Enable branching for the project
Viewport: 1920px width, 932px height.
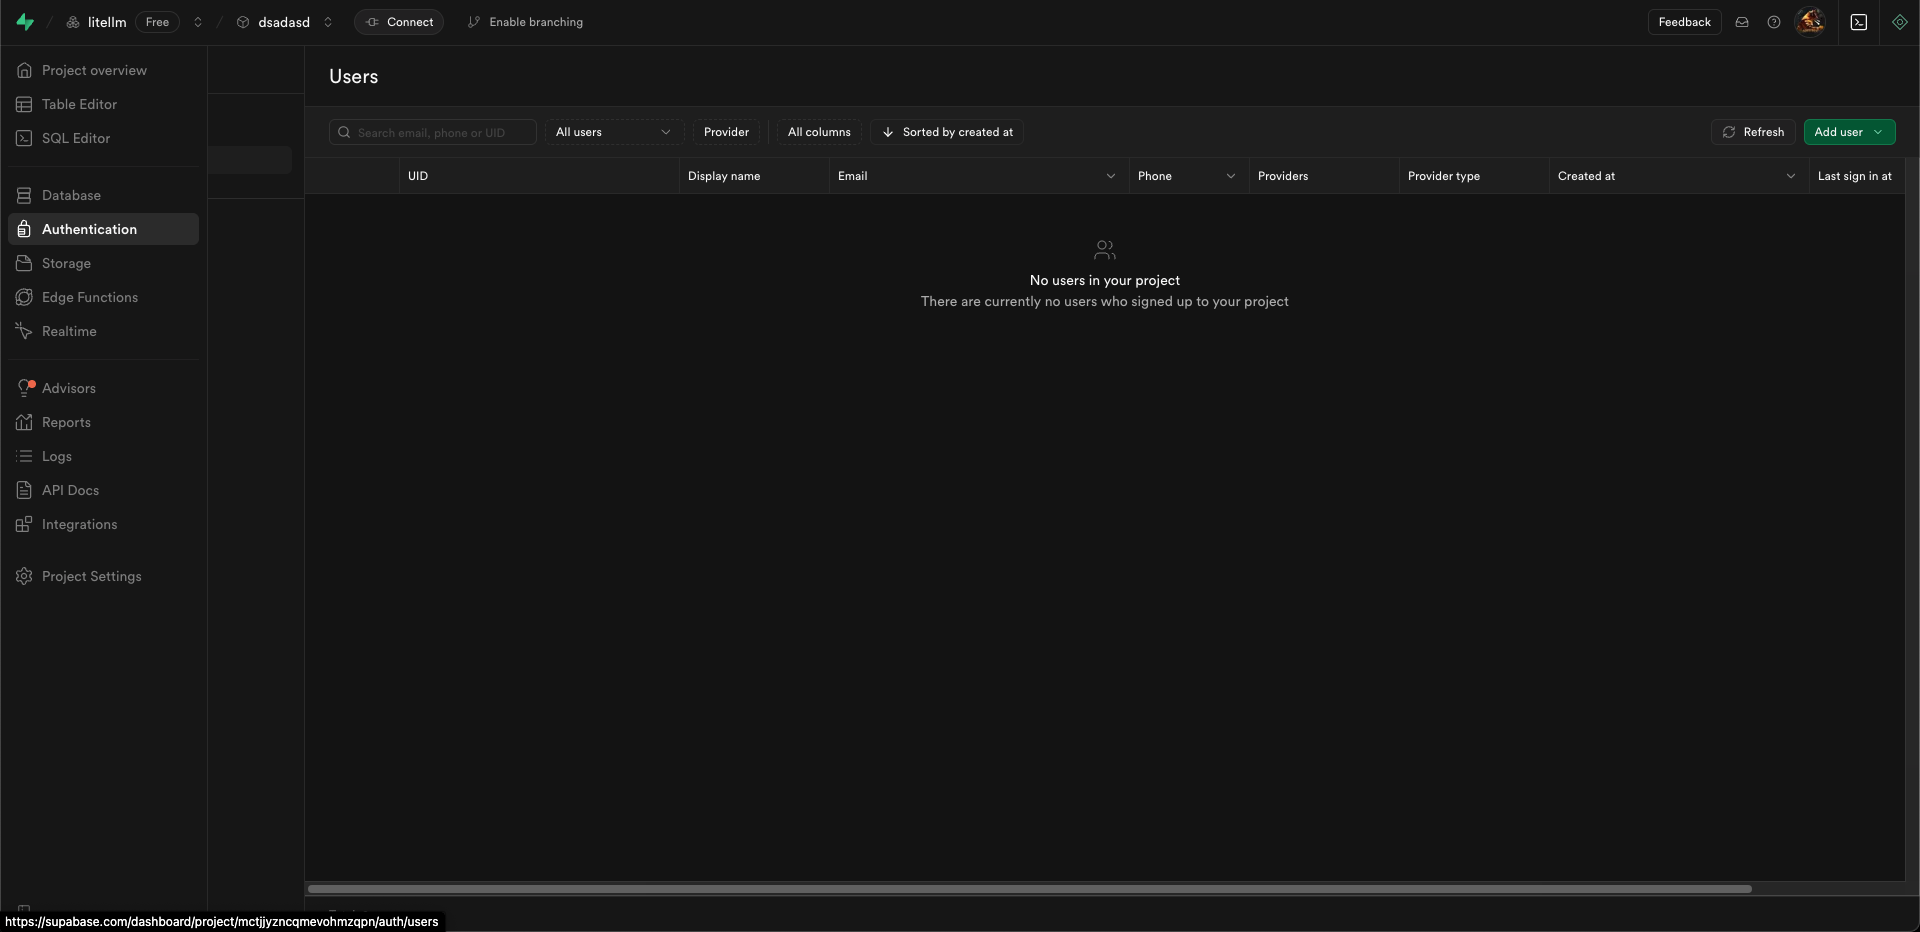(x=525, y=21)
